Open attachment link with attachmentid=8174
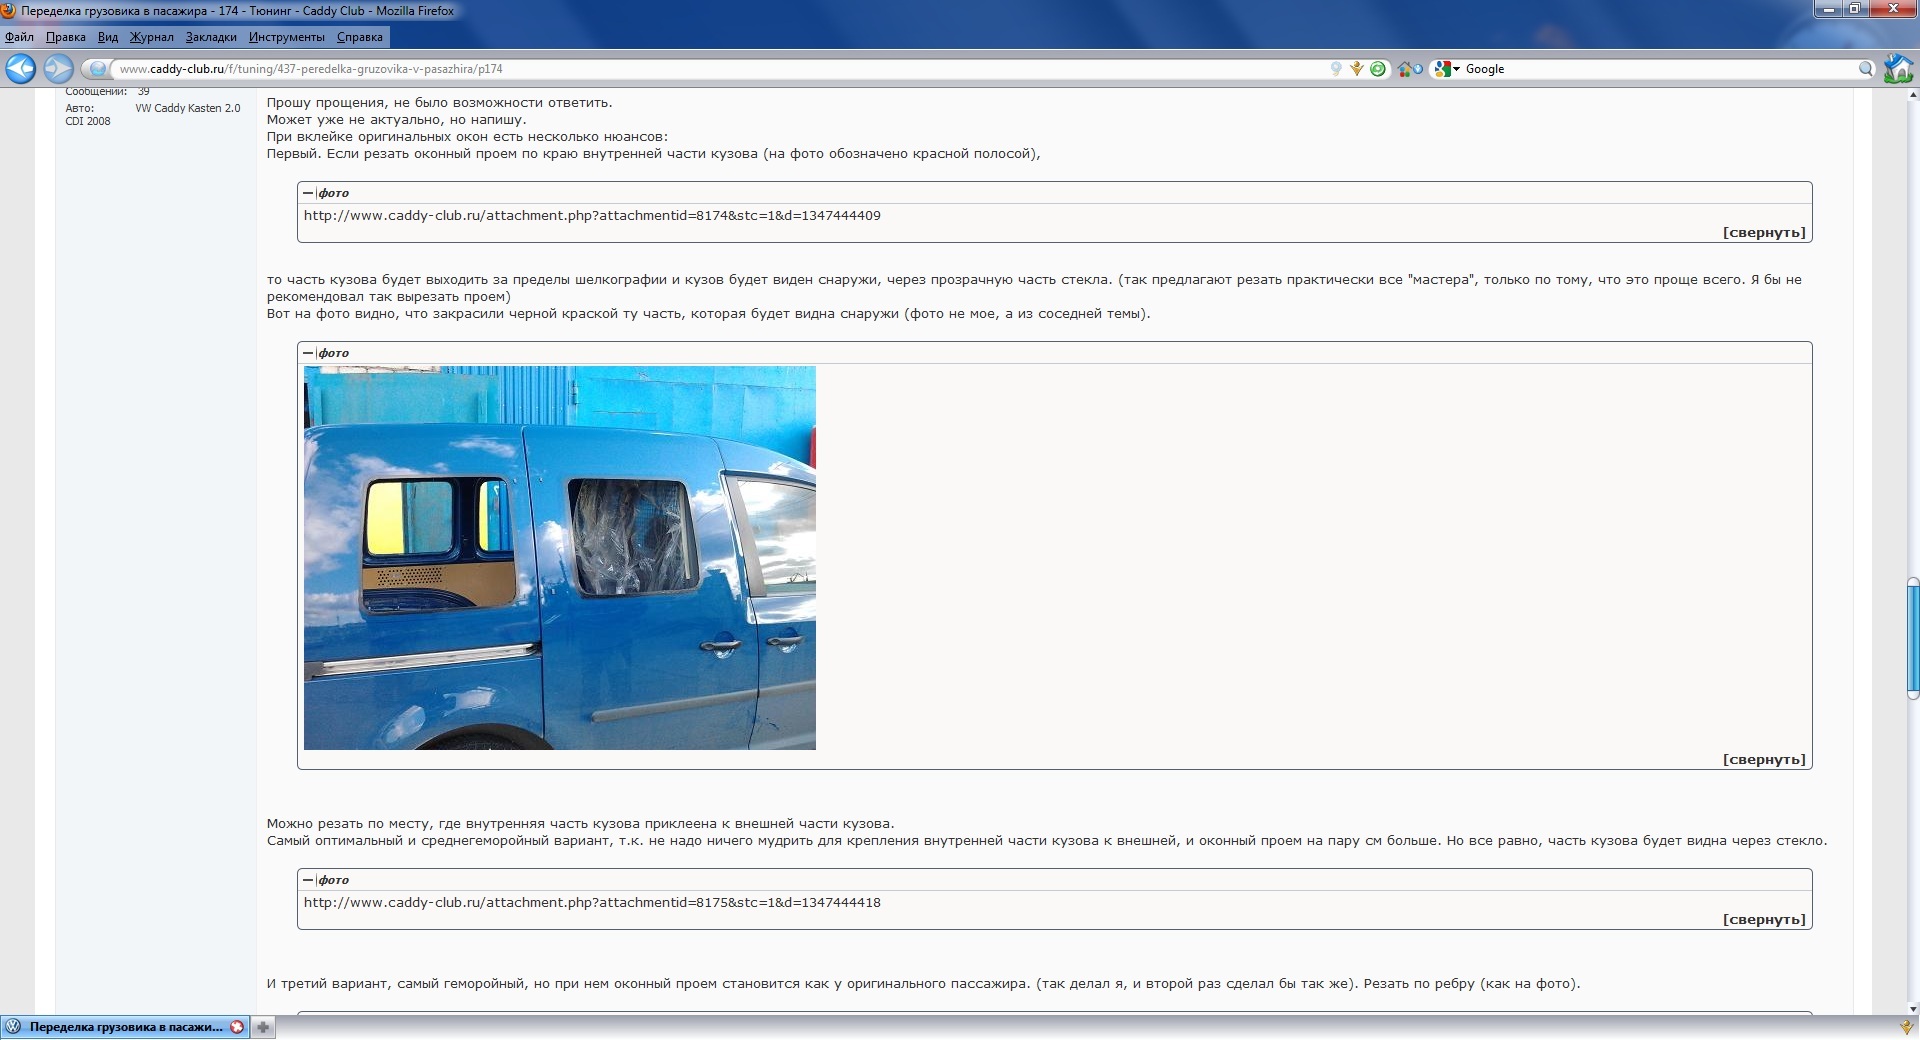 pos(592,215)
